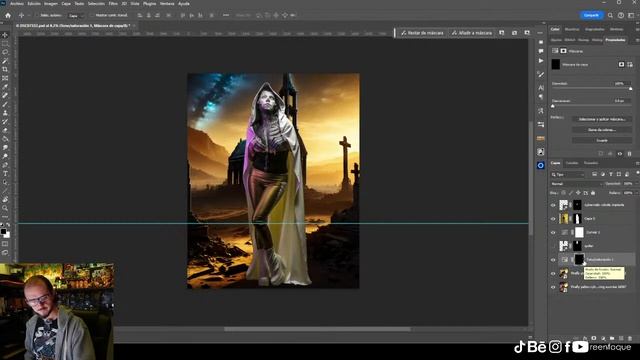This screenshot has height=360, width=640.
Task: Open the help question mark icon
Action: (x=621, y=16)
